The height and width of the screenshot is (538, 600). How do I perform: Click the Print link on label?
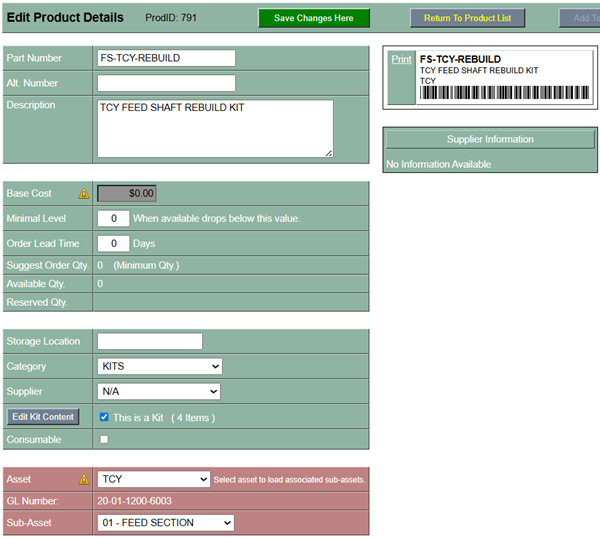click(x=401, y=60)
